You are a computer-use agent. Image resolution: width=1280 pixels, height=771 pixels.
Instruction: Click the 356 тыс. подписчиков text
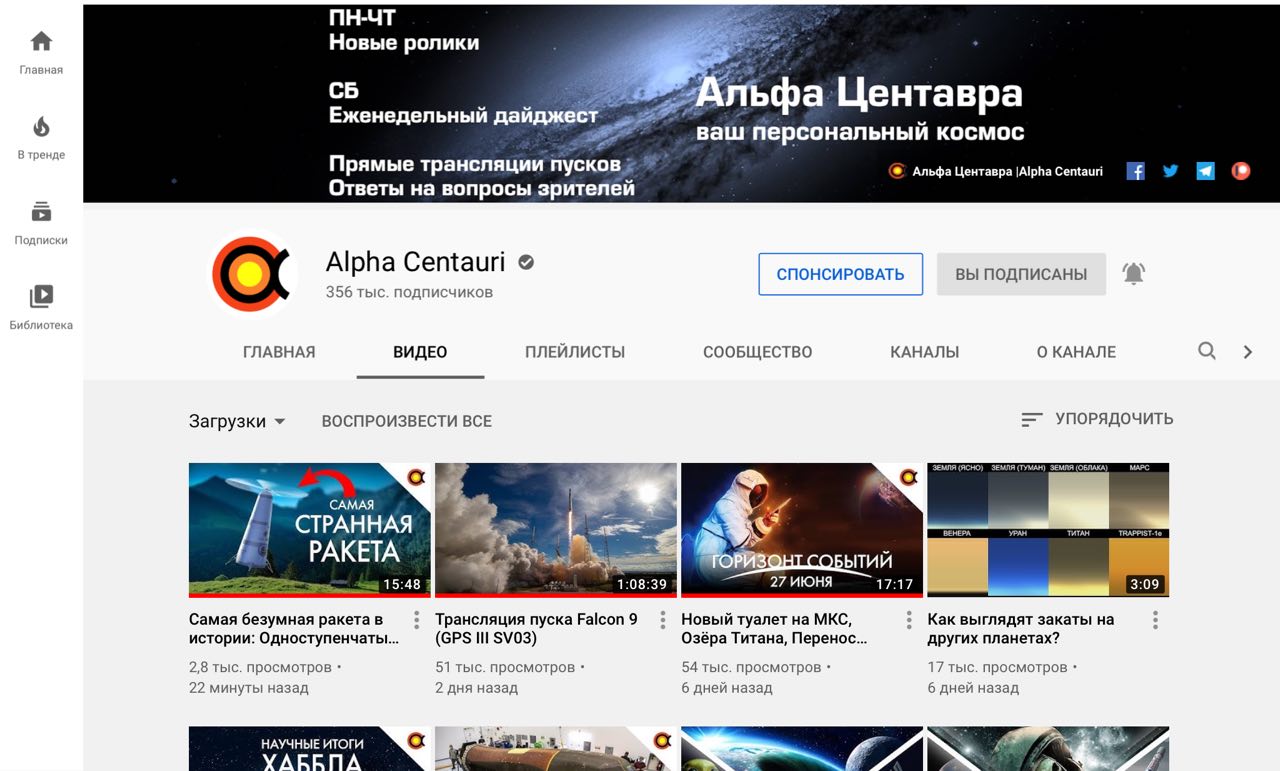click(409, 292)
